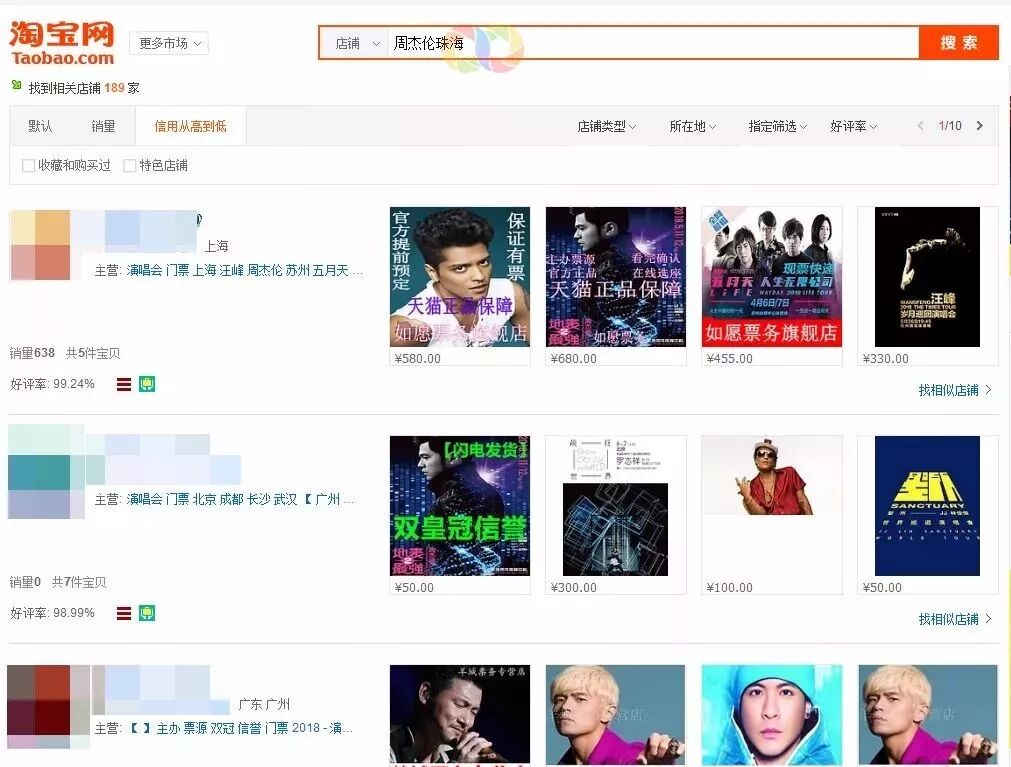Click the credit rank icon beside 99.24%
The width and height of the screenshot is (1011, 767).
pos(124,384)
